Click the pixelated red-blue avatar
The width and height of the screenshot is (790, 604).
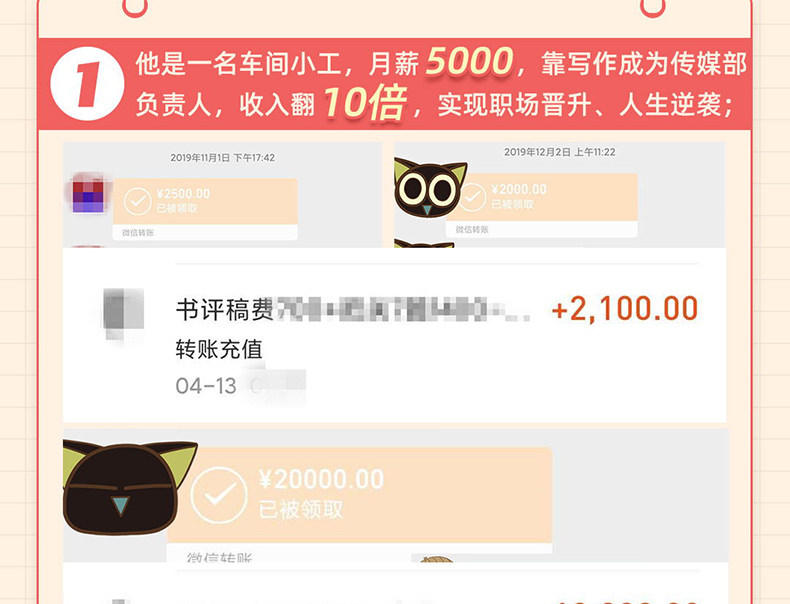coord(88,194)
